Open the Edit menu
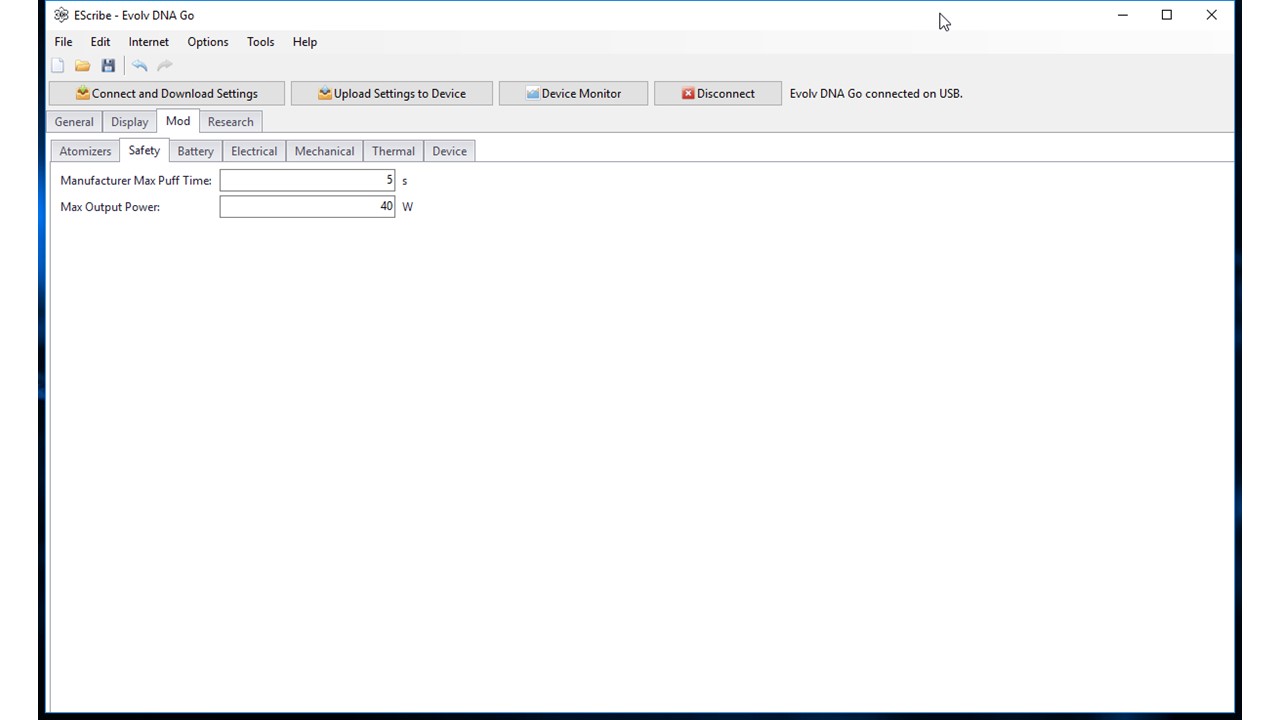 tap(100, 42)
